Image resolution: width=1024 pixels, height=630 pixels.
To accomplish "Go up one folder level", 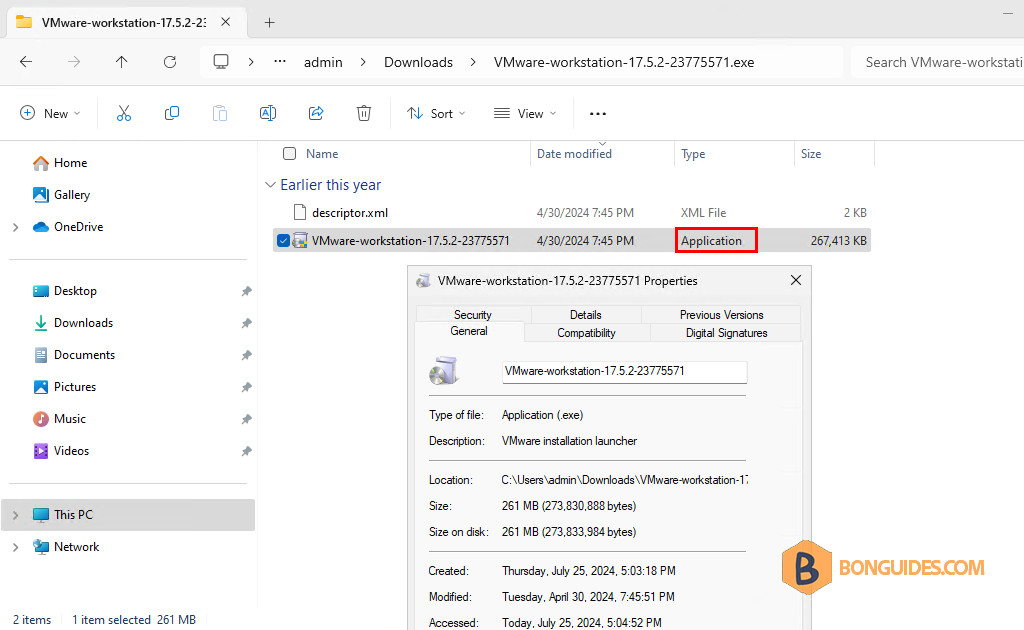I will [x=121, y=62].
